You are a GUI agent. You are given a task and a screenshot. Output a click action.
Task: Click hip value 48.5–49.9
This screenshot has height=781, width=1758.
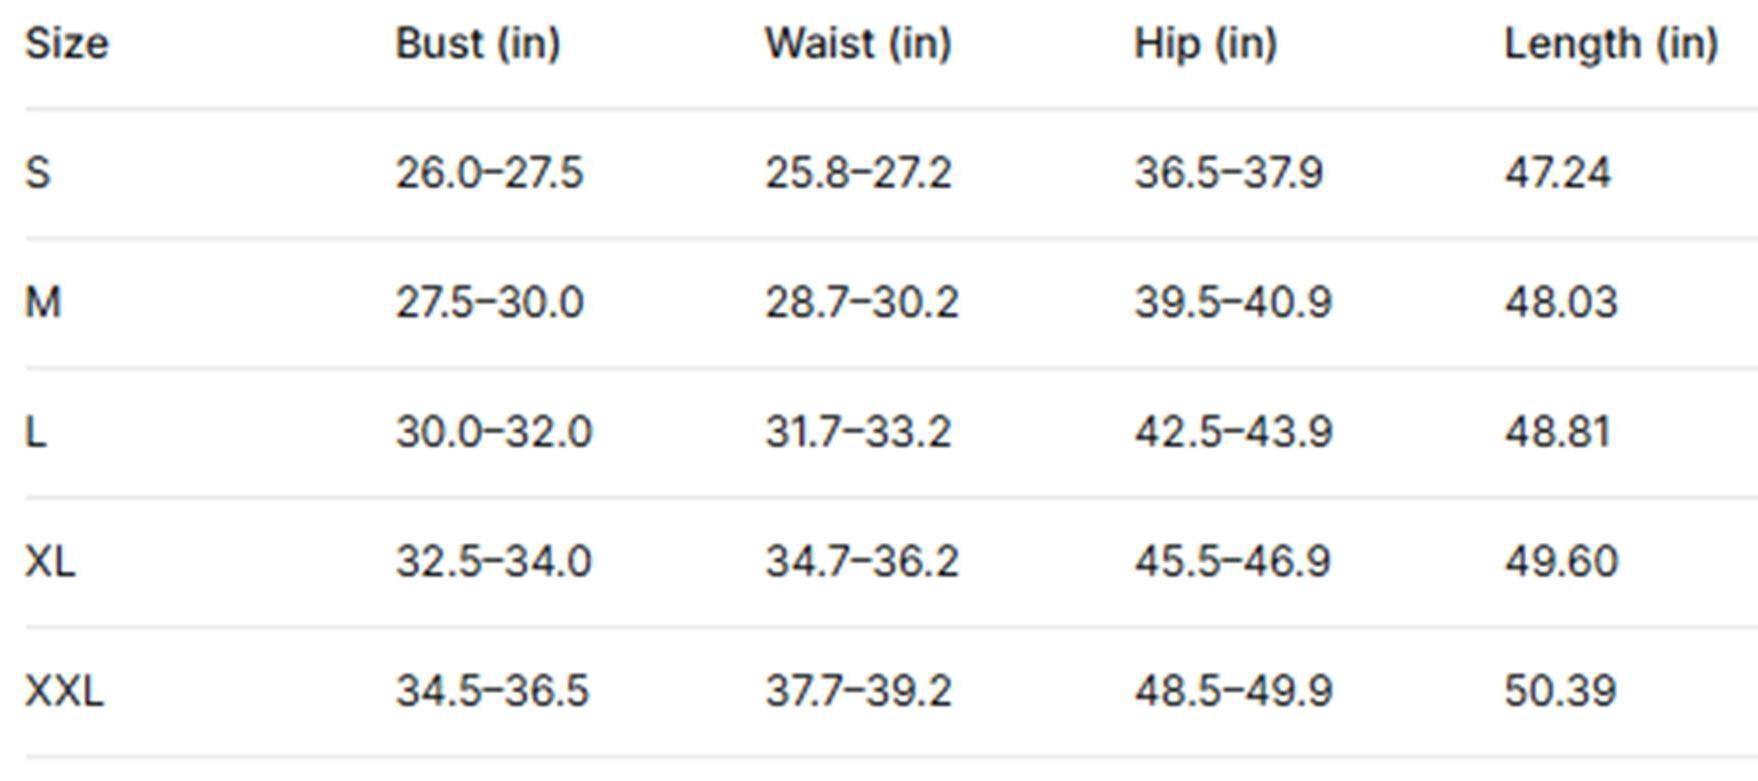tap(1233, 691)
